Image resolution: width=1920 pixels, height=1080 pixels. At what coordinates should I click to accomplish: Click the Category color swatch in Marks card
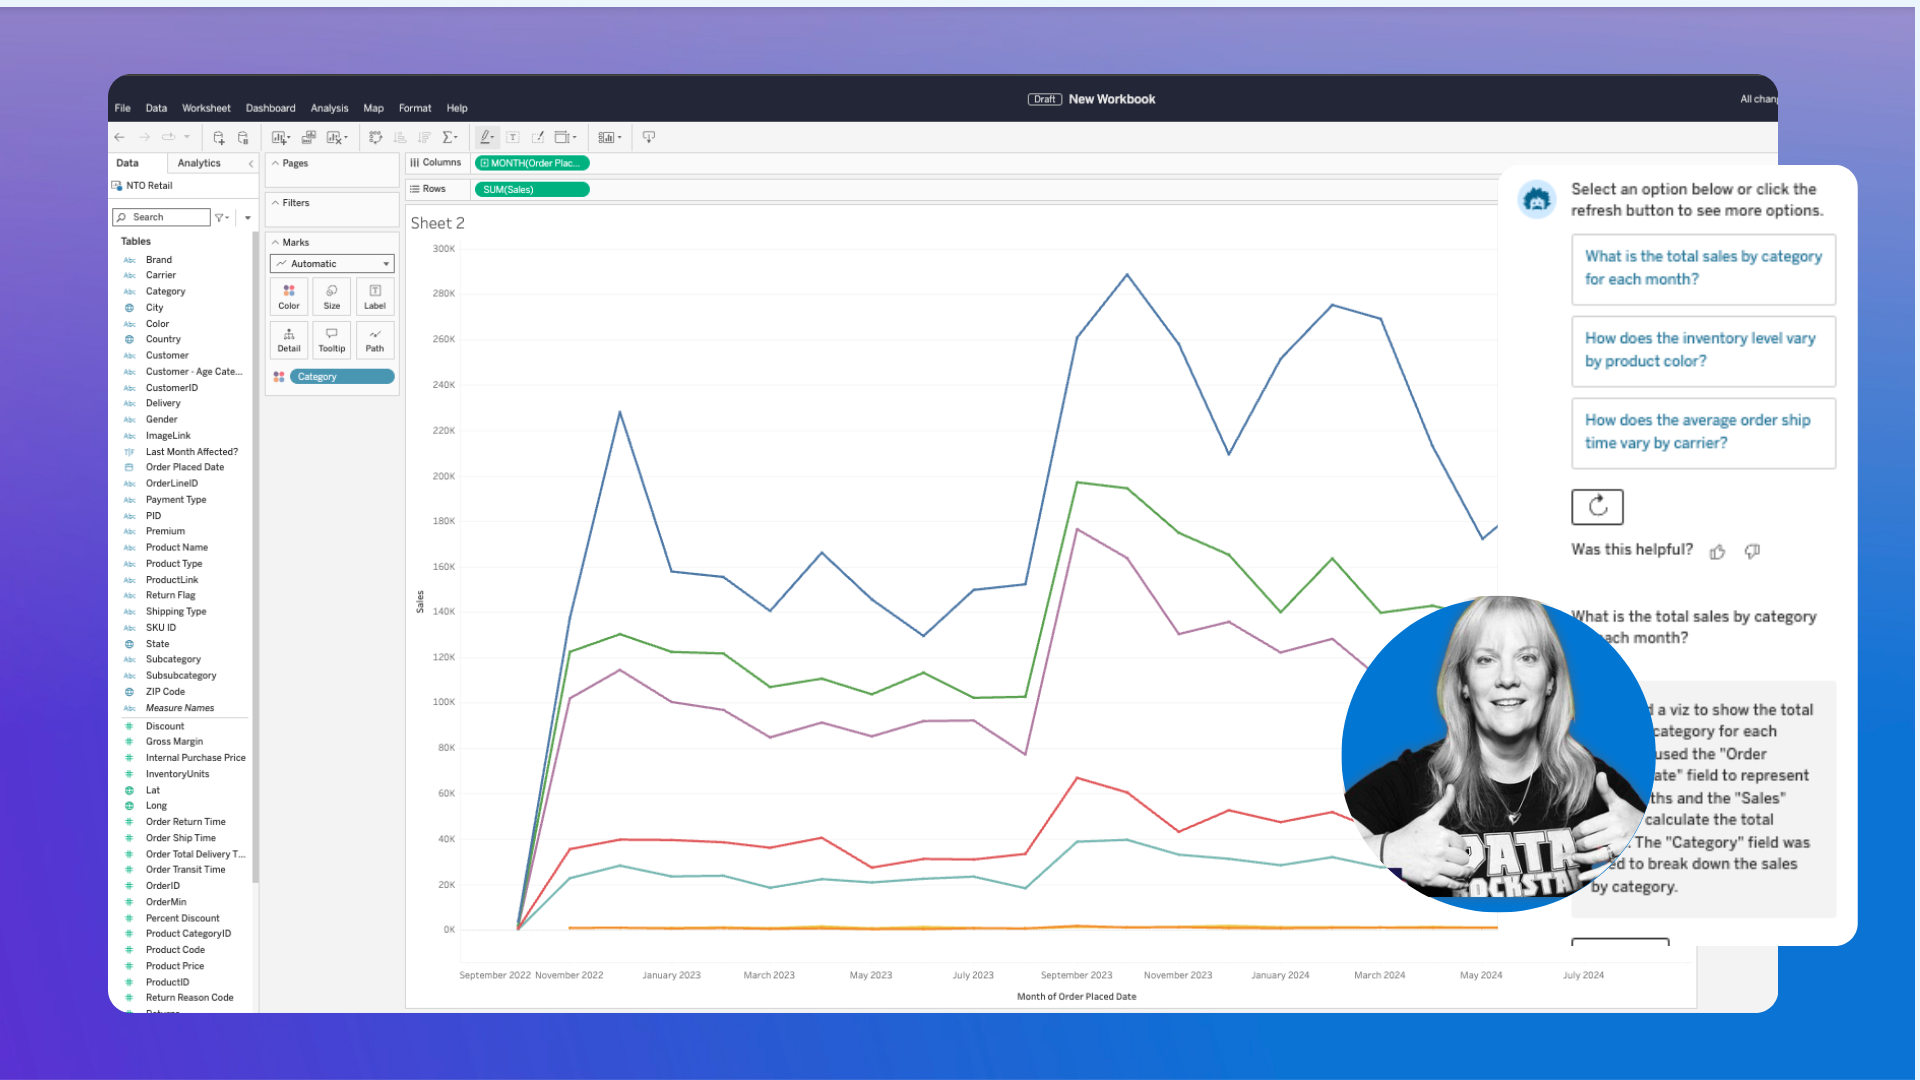tap(278, 376)
